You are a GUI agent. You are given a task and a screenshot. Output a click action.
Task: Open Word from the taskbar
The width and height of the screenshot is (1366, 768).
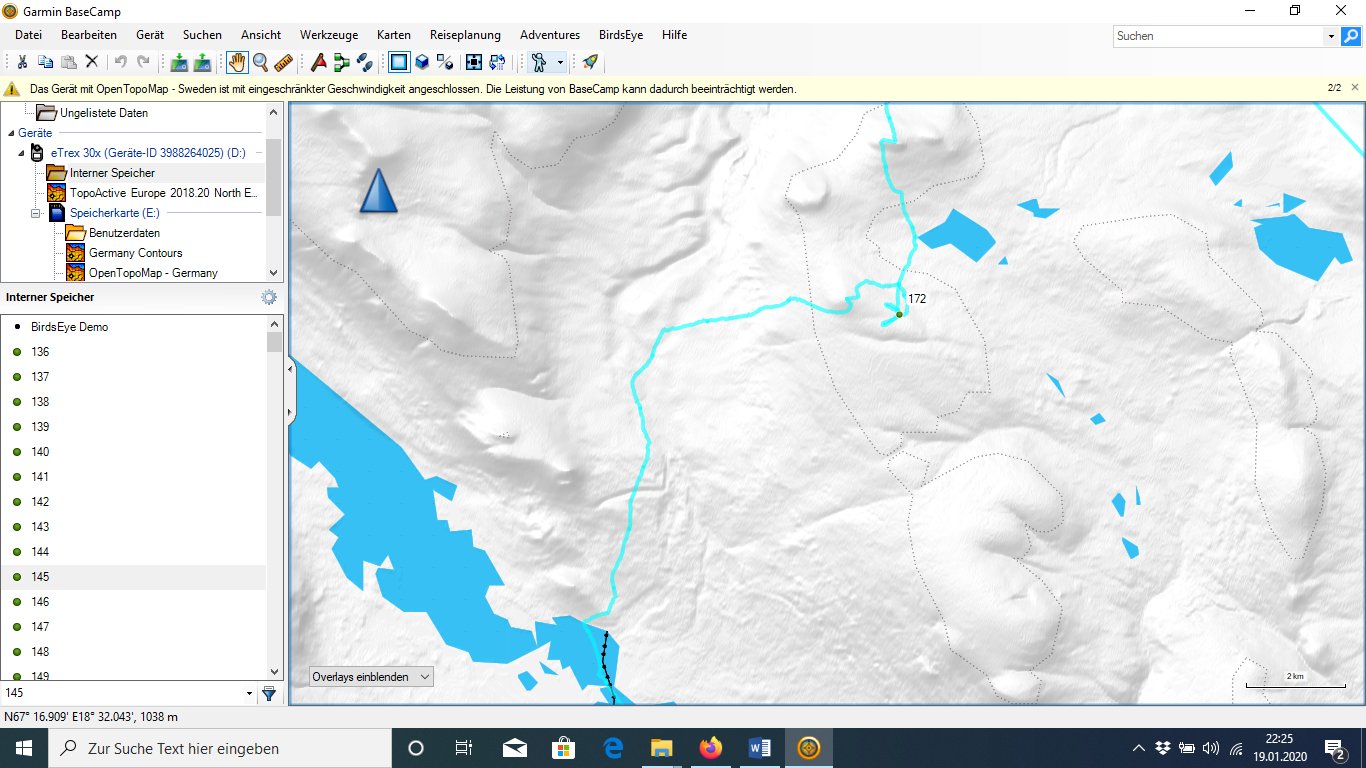pyautogui.click(x=760, y=748)
